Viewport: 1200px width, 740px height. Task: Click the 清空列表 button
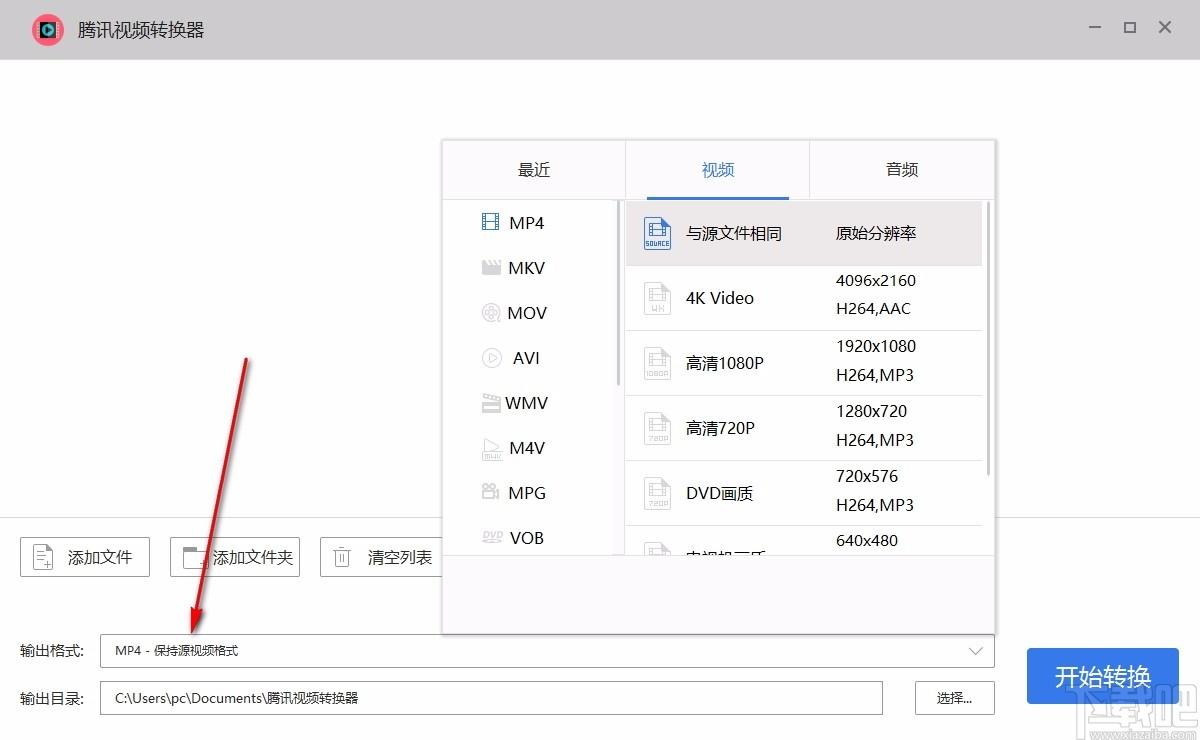tap(381, 557)
